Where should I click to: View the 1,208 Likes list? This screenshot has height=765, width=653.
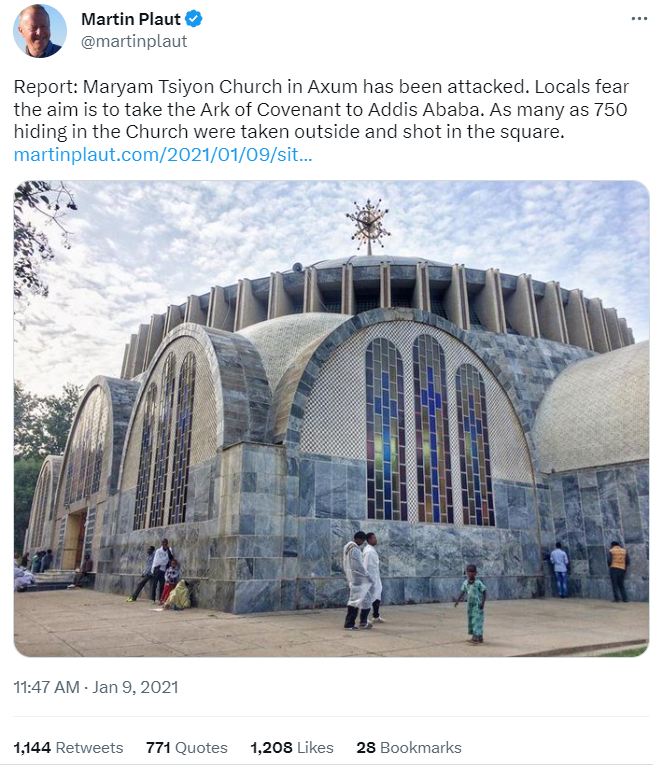(x=291, y=747)
